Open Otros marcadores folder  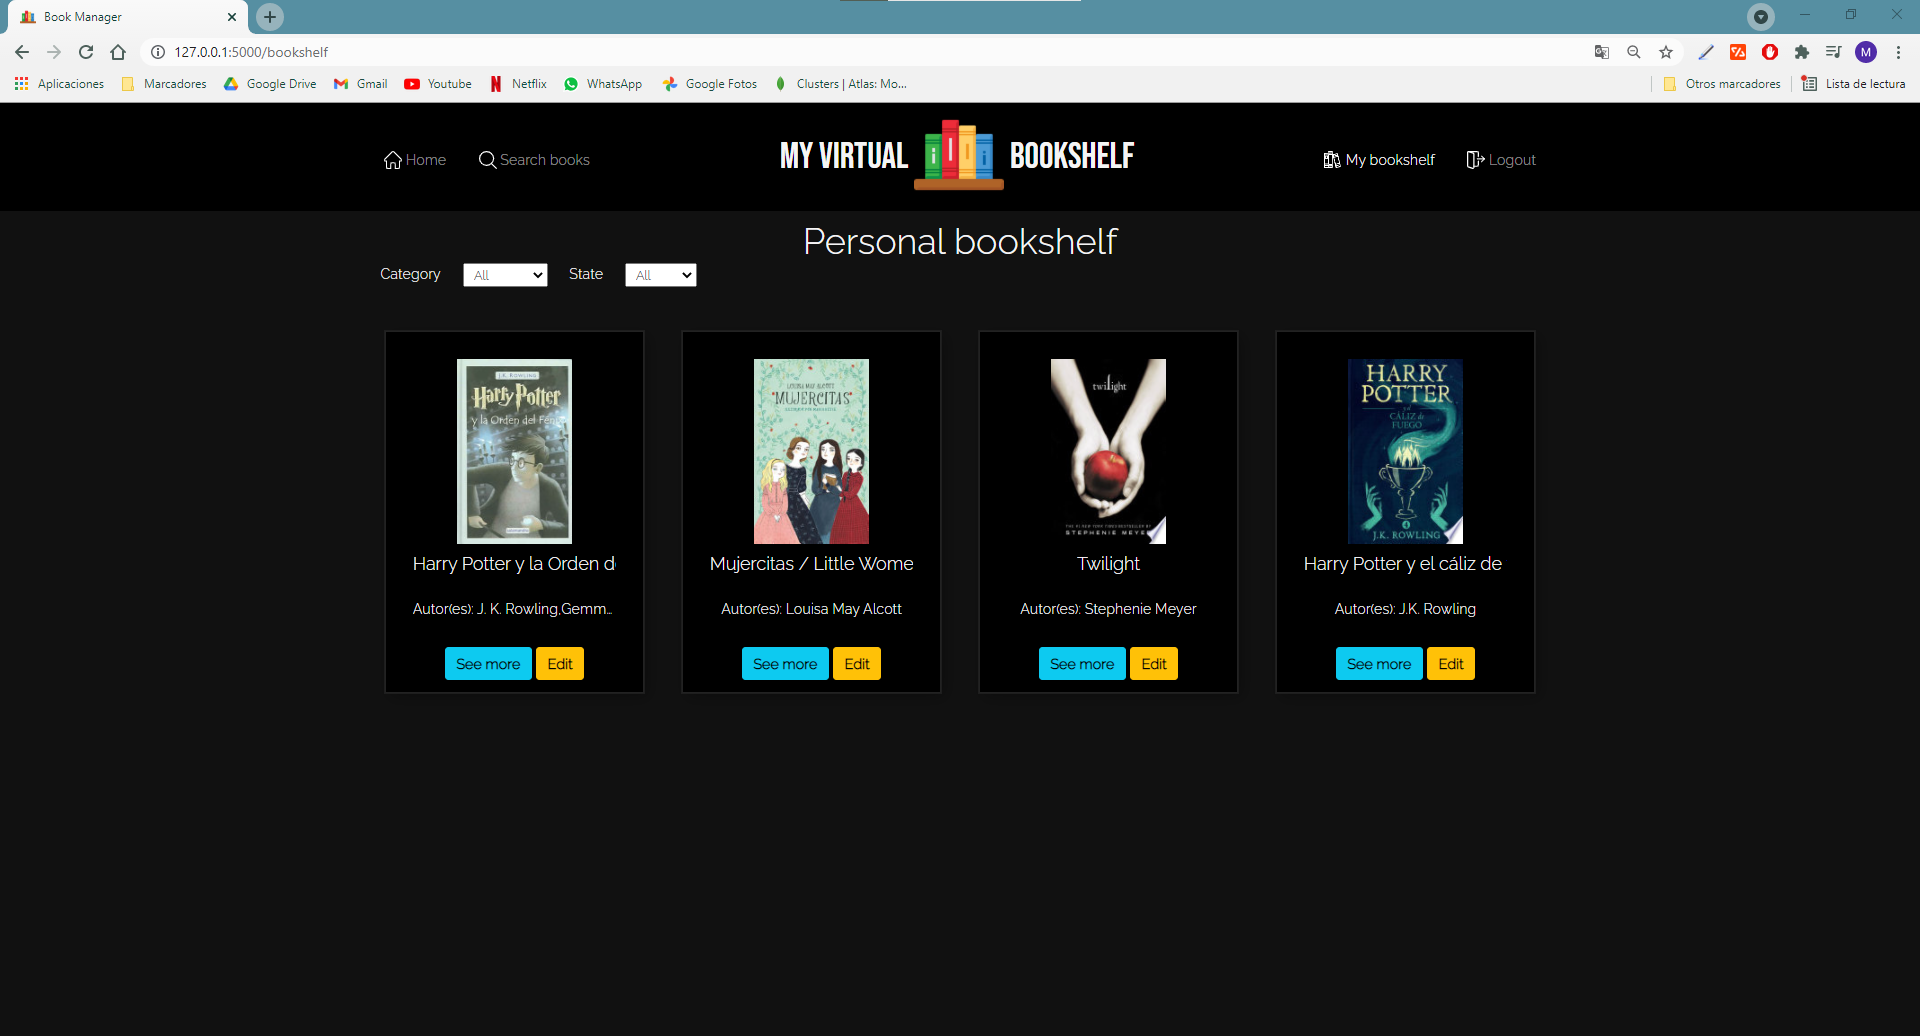click(x=1722, y=84)
